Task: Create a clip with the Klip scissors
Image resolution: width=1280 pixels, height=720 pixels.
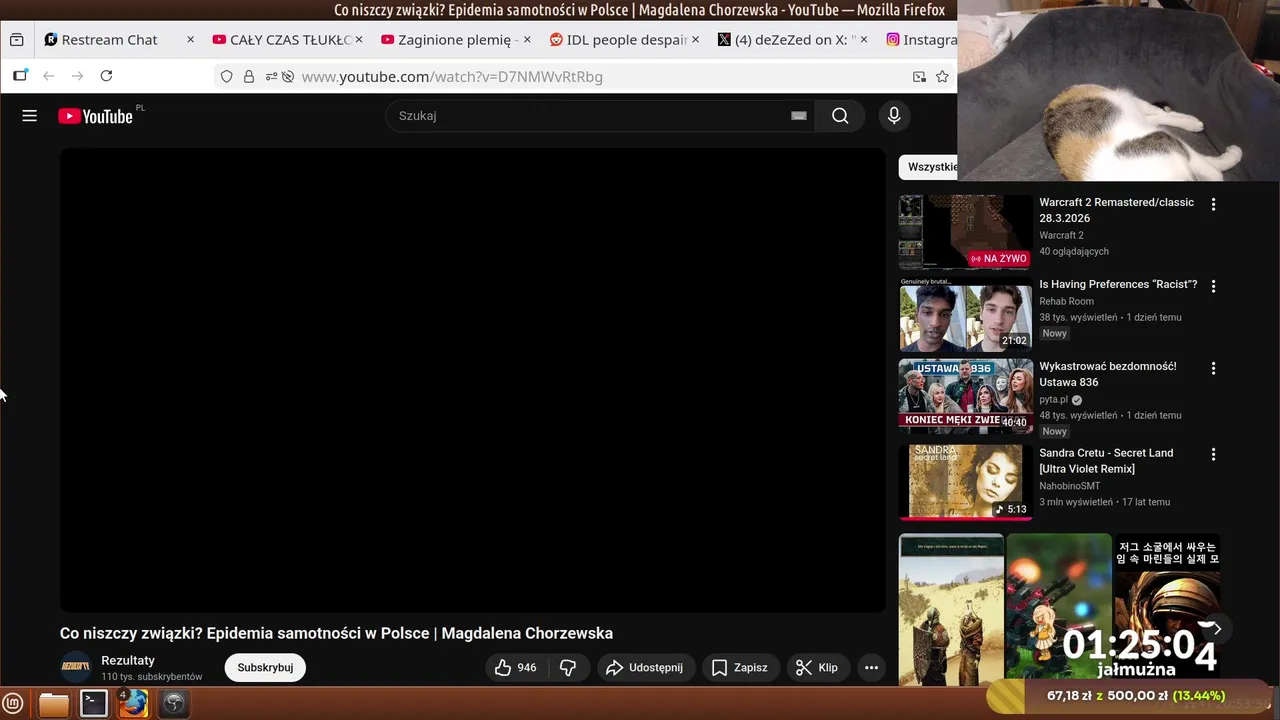Action: (x=816, y=668)
